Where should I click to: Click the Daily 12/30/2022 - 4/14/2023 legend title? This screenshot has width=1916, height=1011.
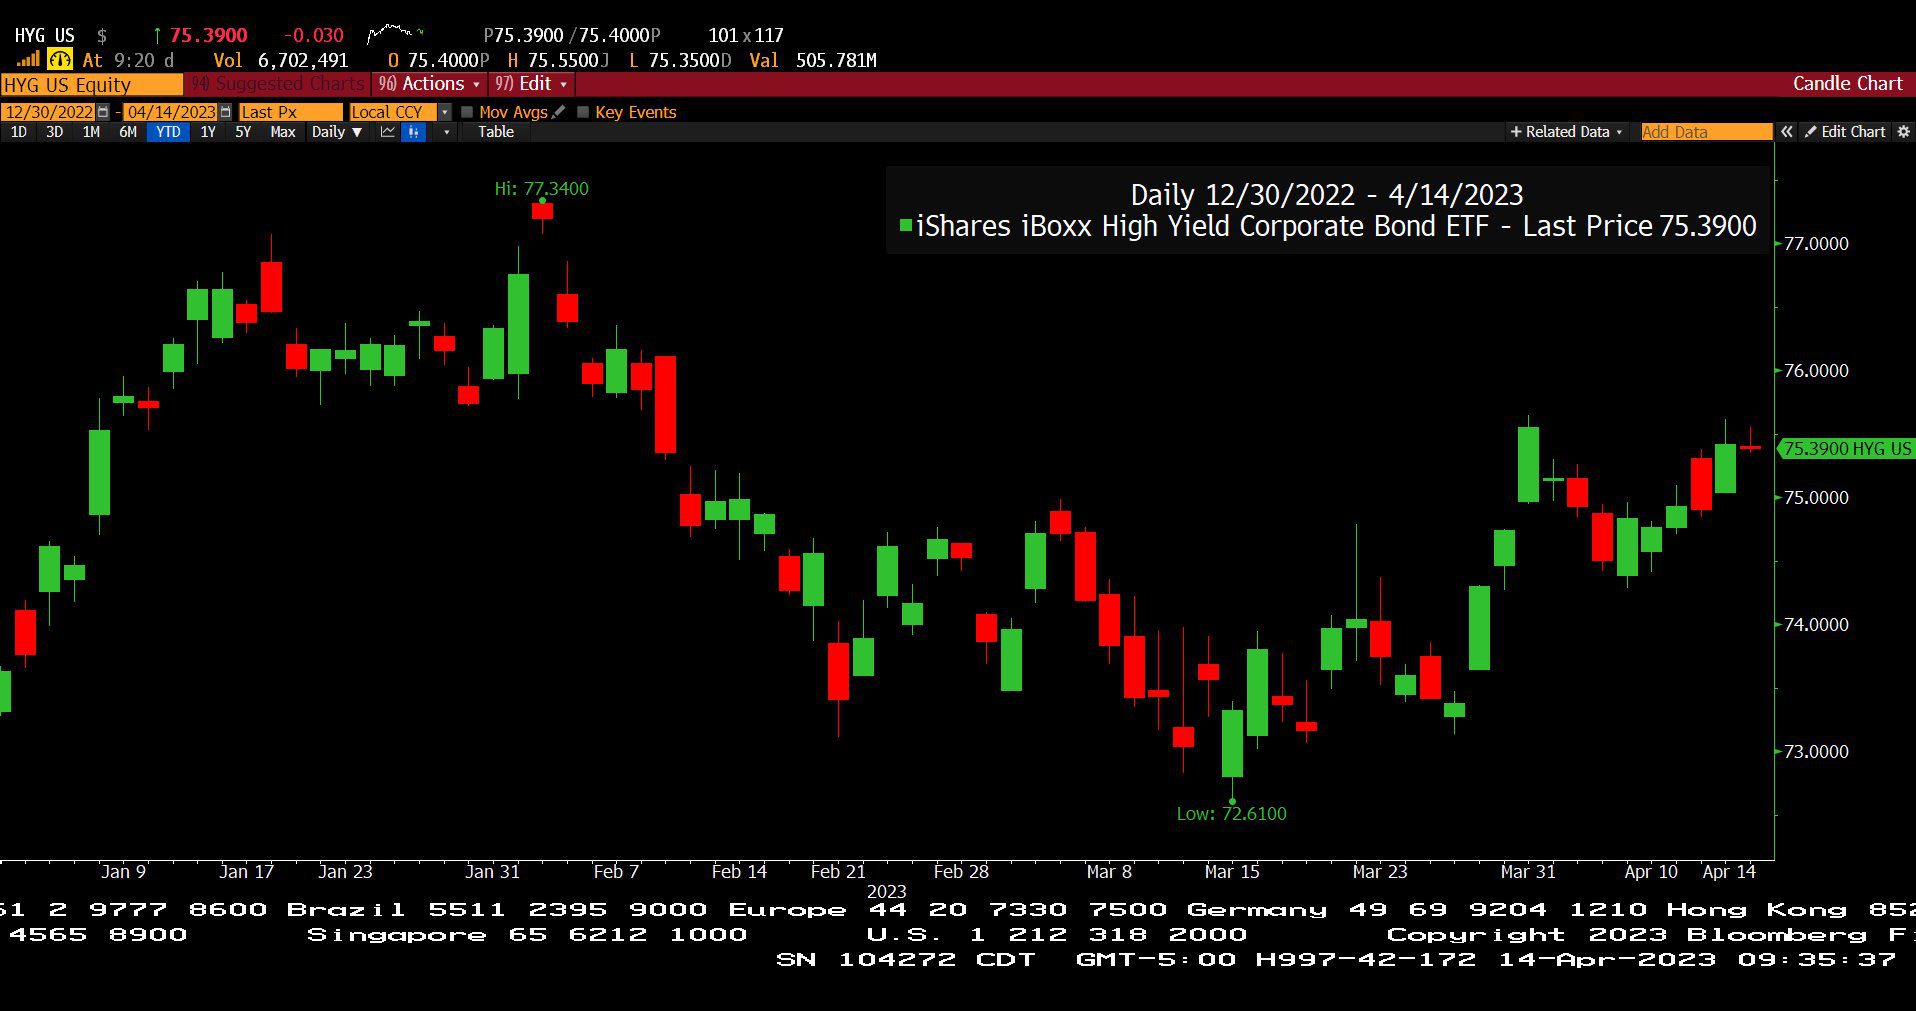point(1327,194)
